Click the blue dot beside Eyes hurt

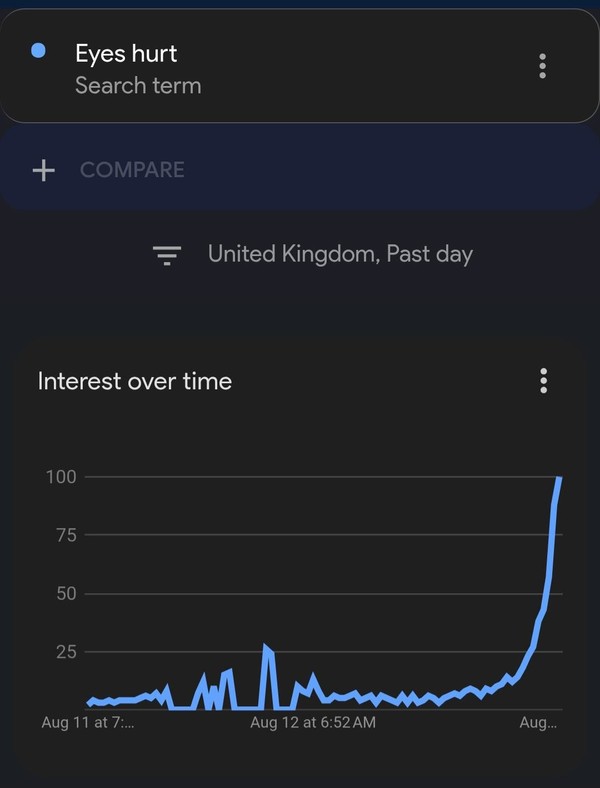38,50
